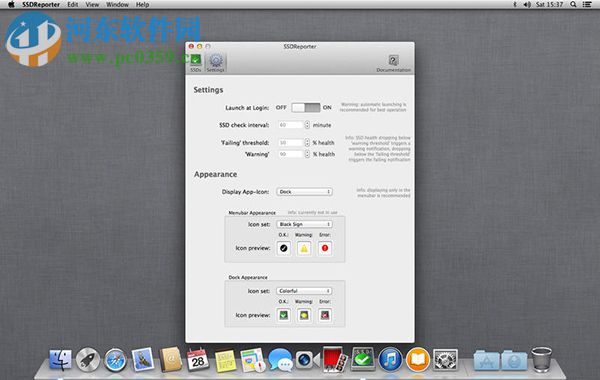Open the SSDReporter application menu
The image size is (600, 380).
point(41,5)
